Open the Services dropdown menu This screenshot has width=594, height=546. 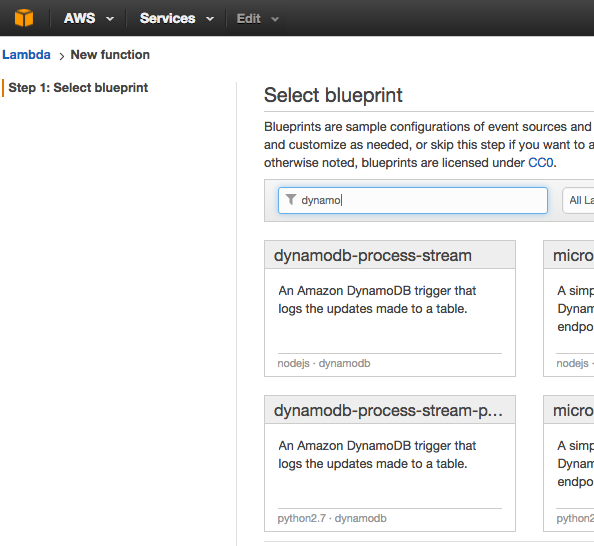pos(177,18)
